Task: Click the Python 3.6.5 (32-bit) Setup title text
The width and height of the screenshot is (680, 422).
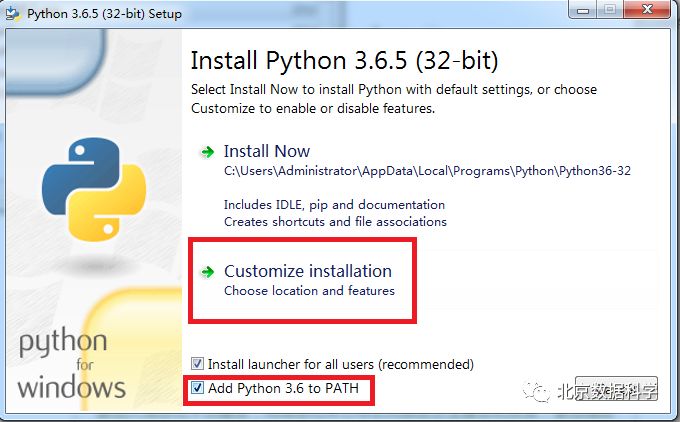Action: (x=104, y=14)
